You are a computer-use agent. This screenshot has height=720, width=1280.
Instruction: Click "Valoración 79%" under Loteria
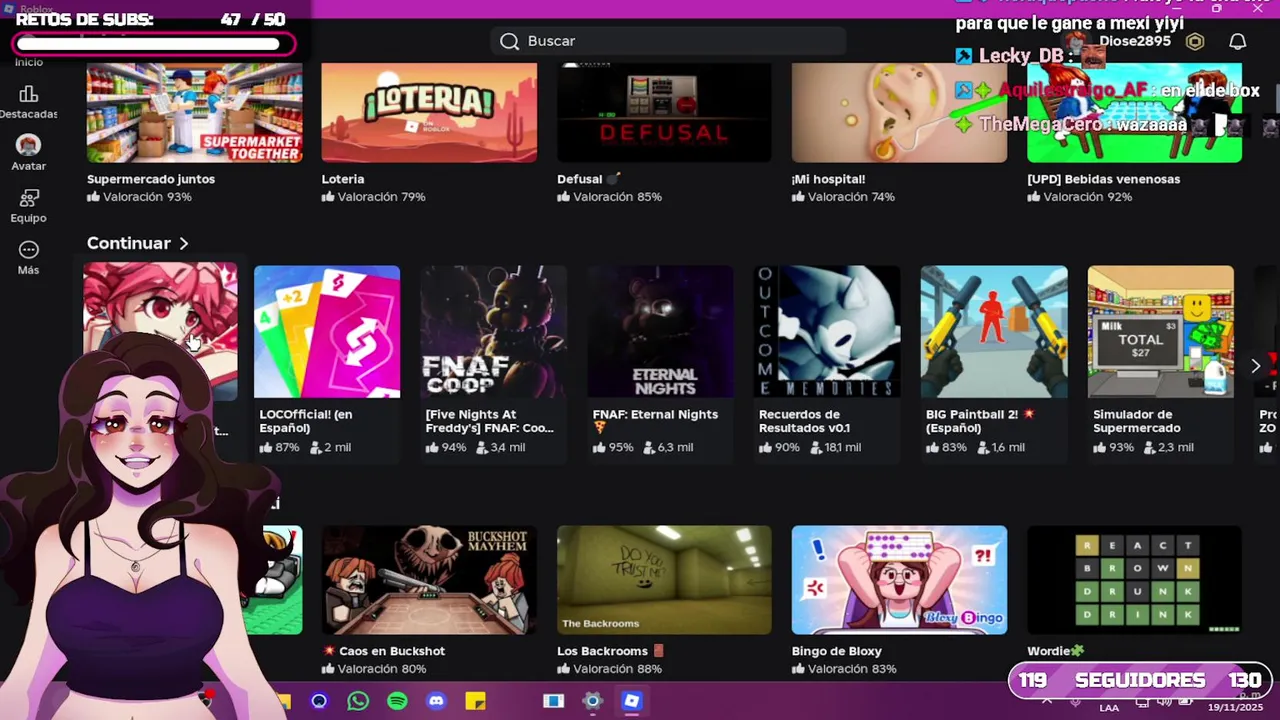pyautogui.click(x=374, y=197)
